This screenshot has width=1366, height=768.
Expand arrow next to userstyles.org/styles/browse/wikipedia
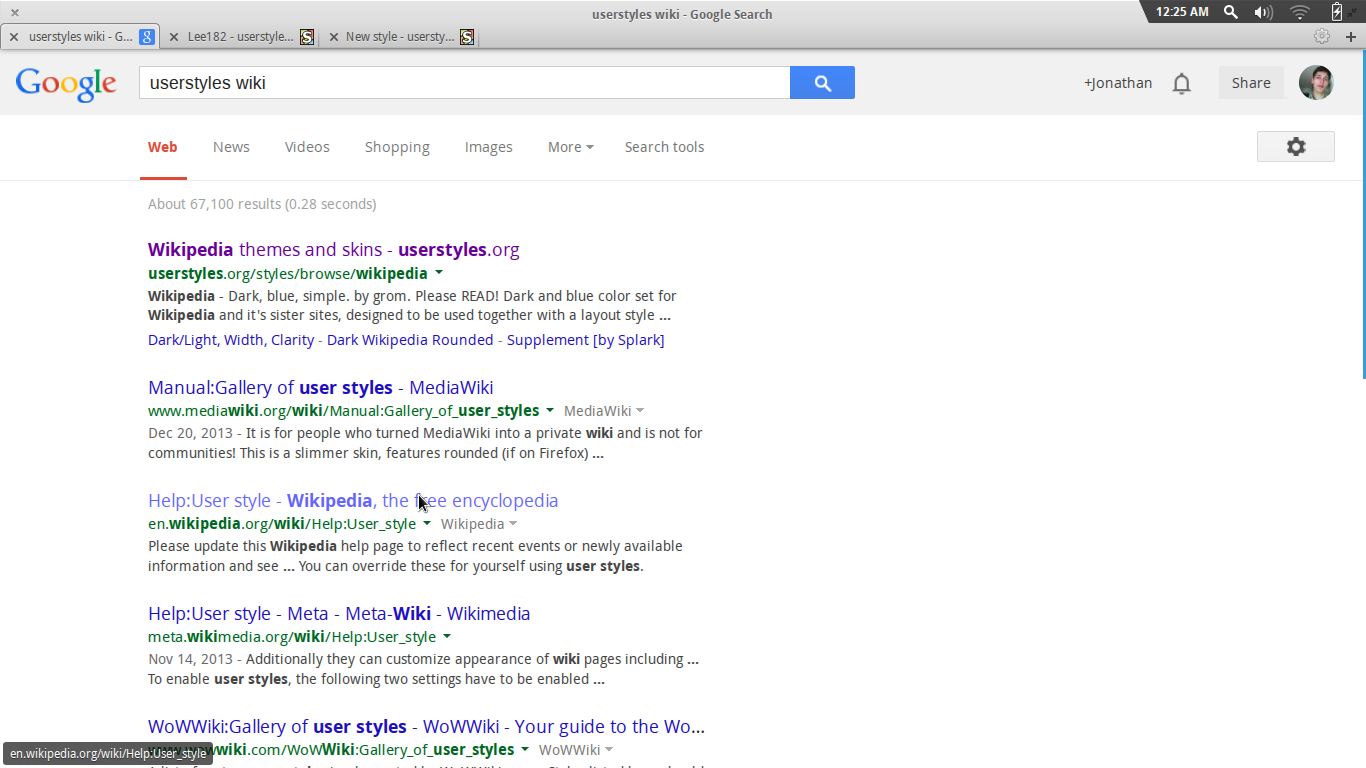(439, 273)
